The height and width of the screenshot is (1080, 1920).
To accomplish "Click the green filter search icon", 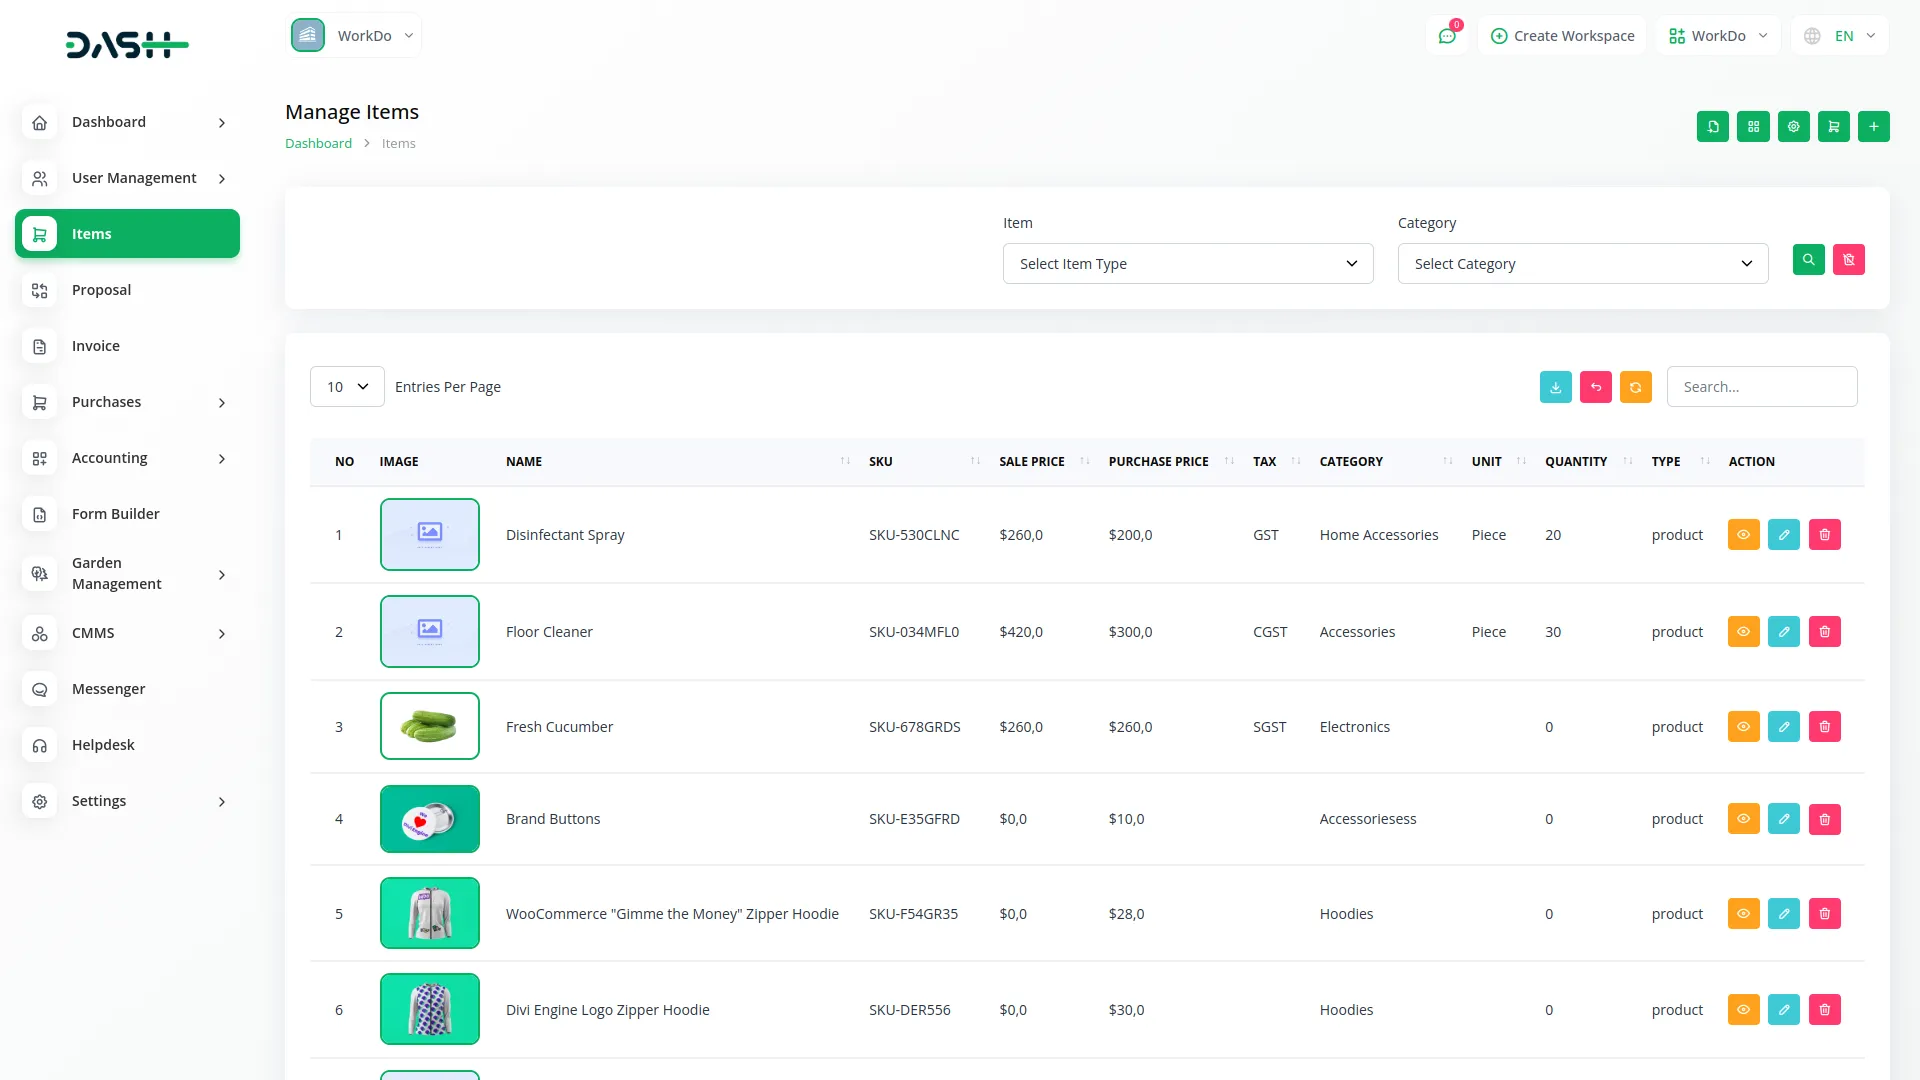I will pos(1808,260).
